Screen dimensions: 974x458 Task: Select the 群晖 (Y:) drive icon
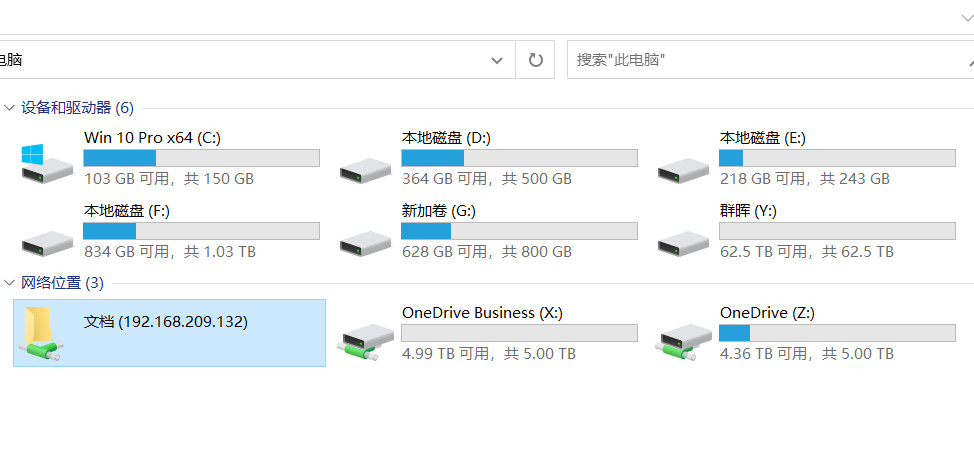click(x=683, y=243)
